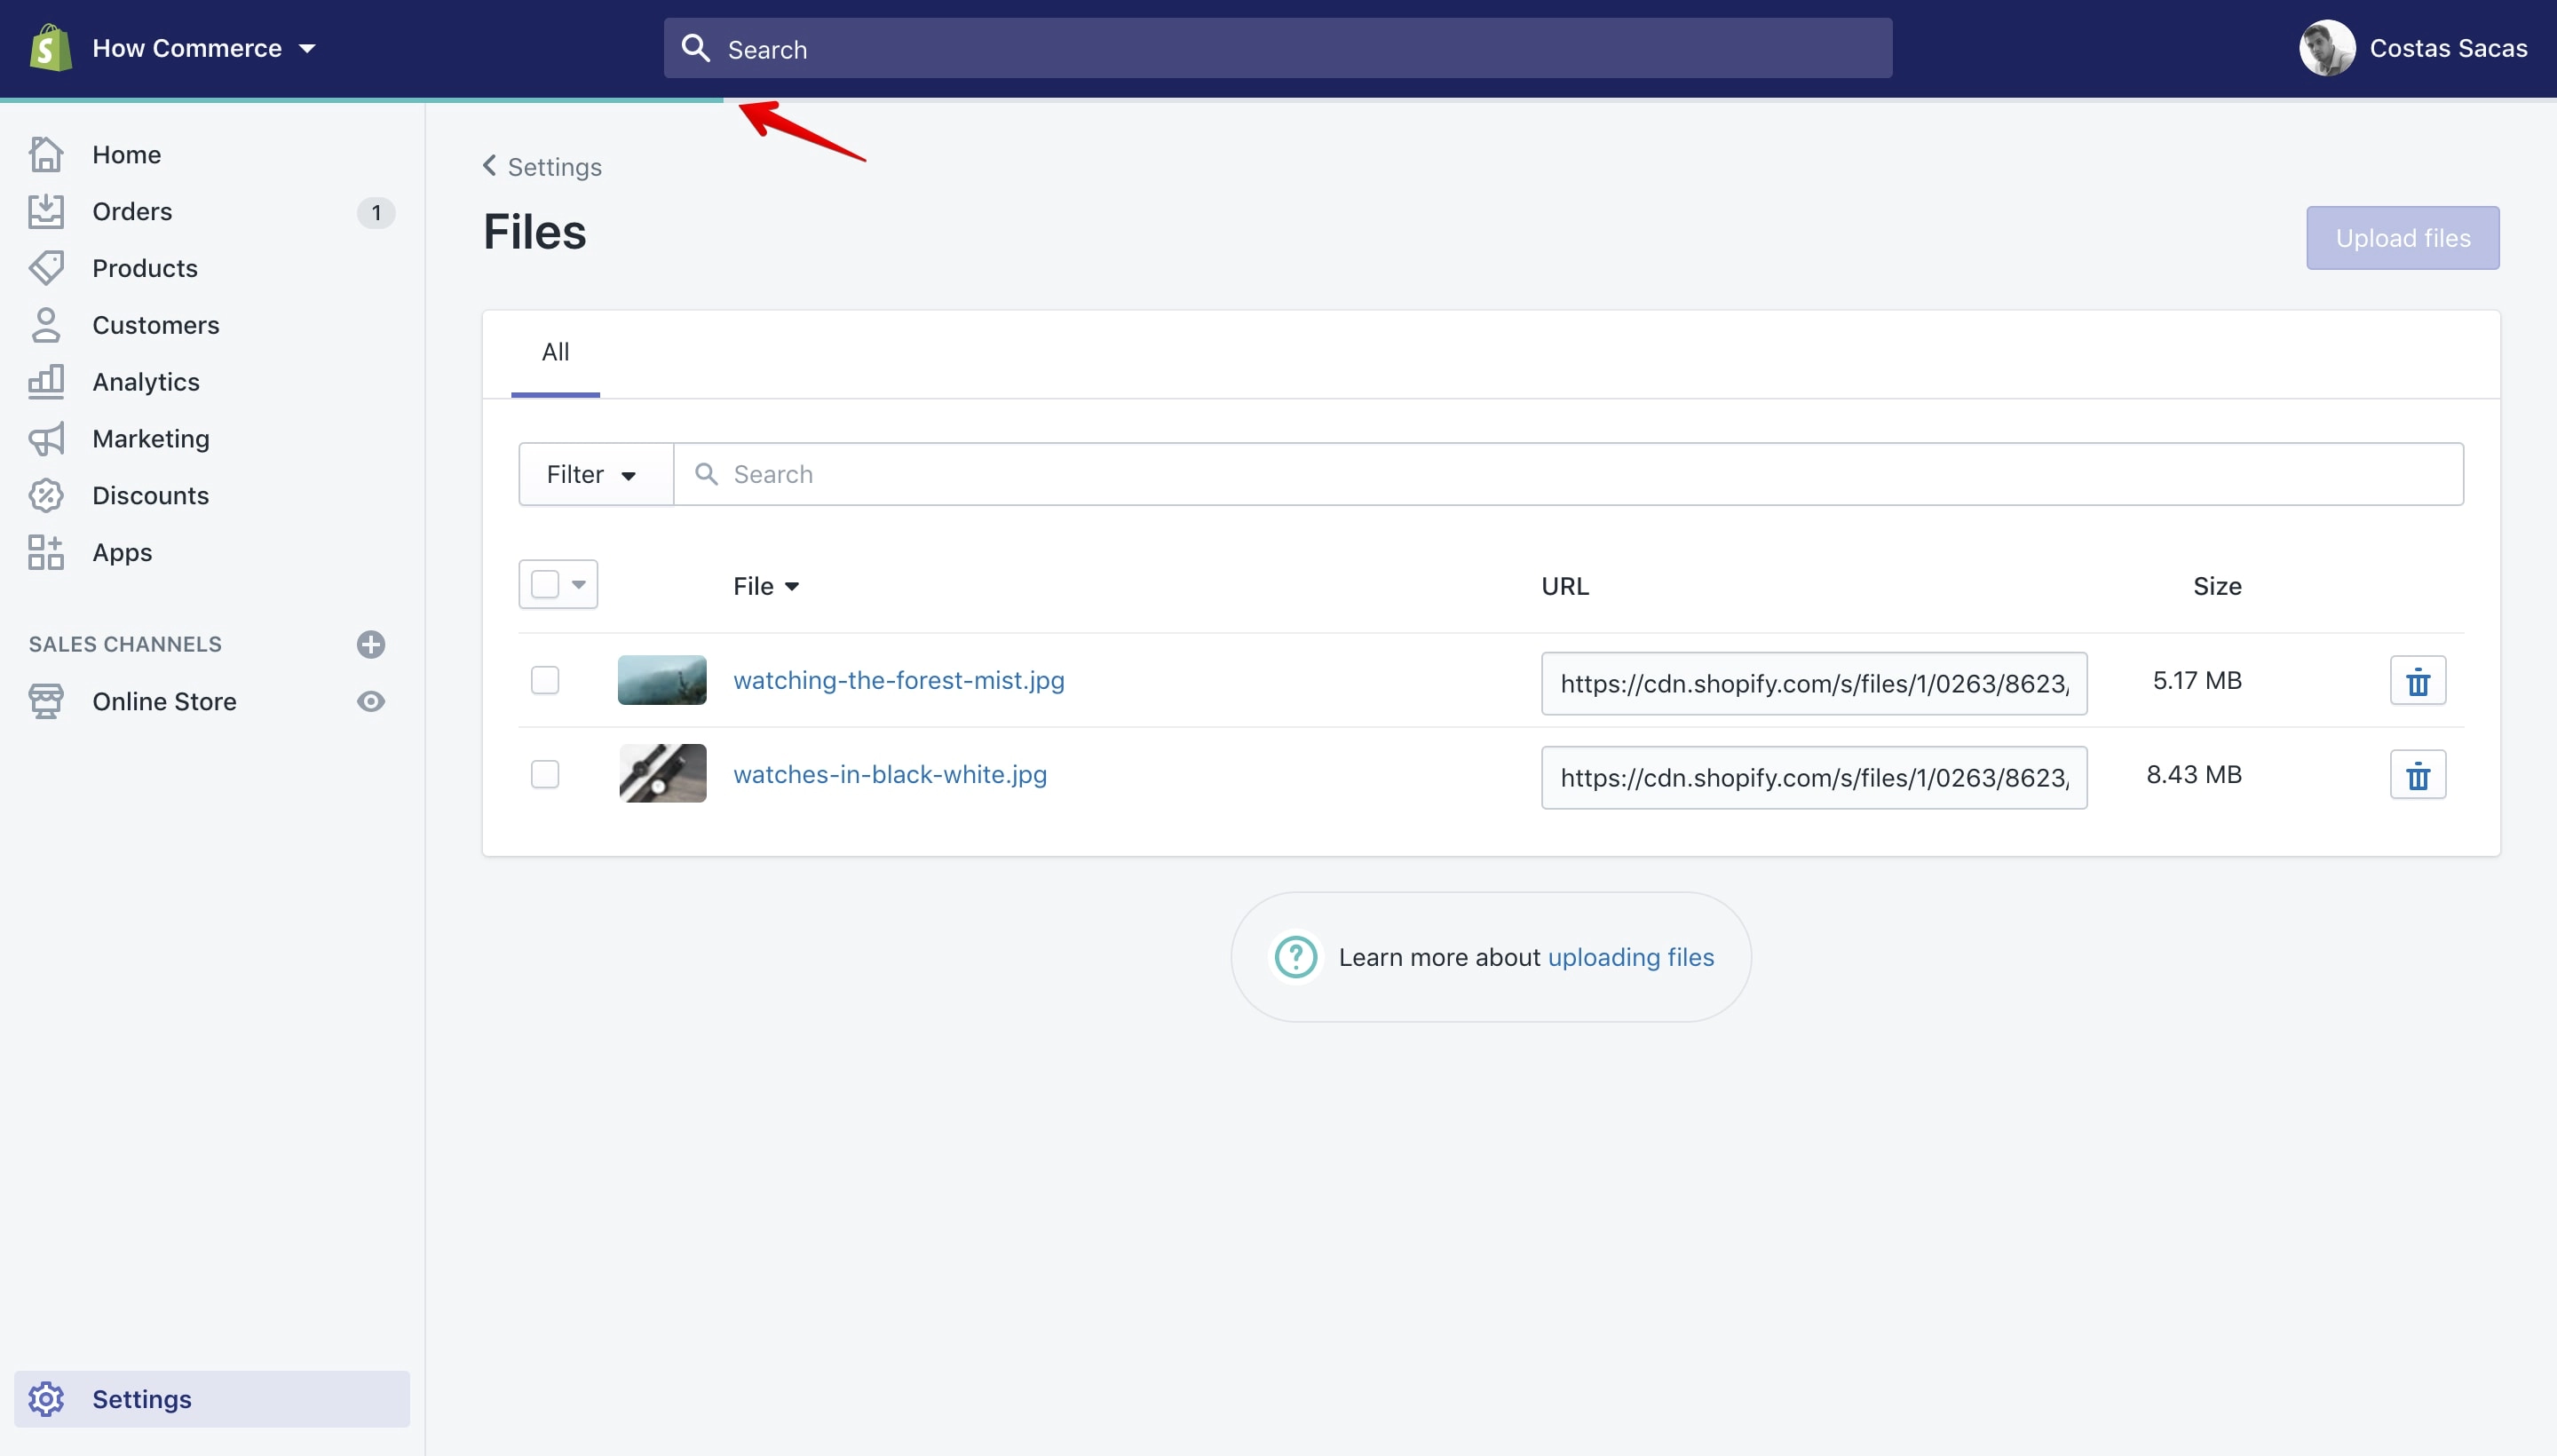The height and width of the screenshot is (1456, 2557).
Task: Open Online Store sales channel
Action: click(164, 702)
